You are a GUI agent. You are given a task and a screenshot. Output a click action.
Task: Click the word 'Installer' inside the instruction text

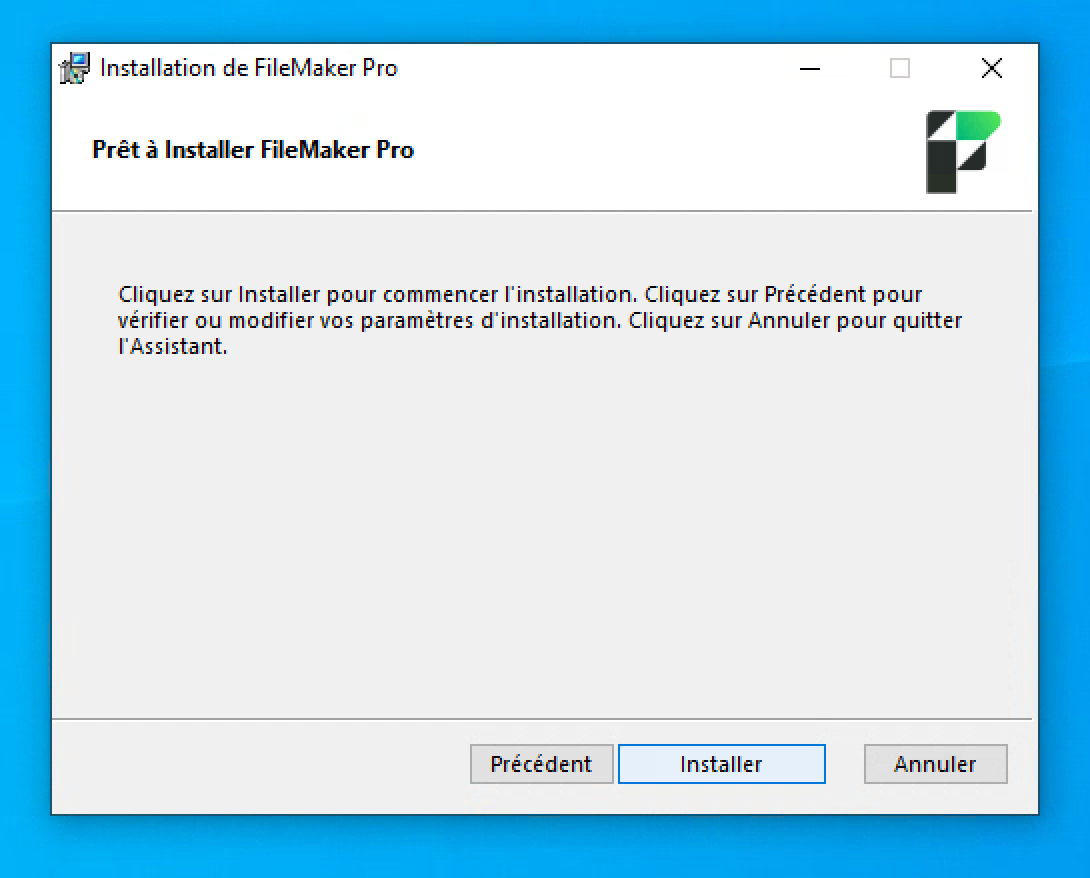click(x=279, y=295)
